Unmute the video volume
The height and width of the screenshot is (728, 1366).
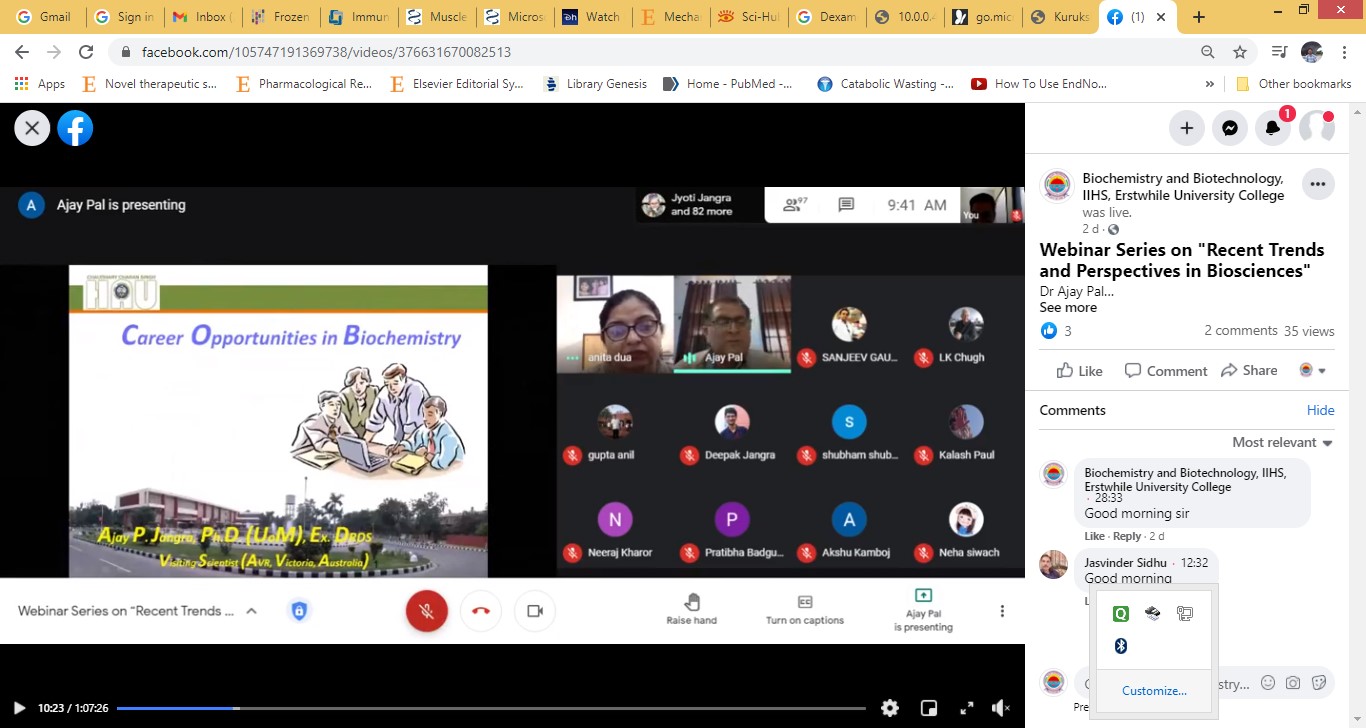(1001, 708)
